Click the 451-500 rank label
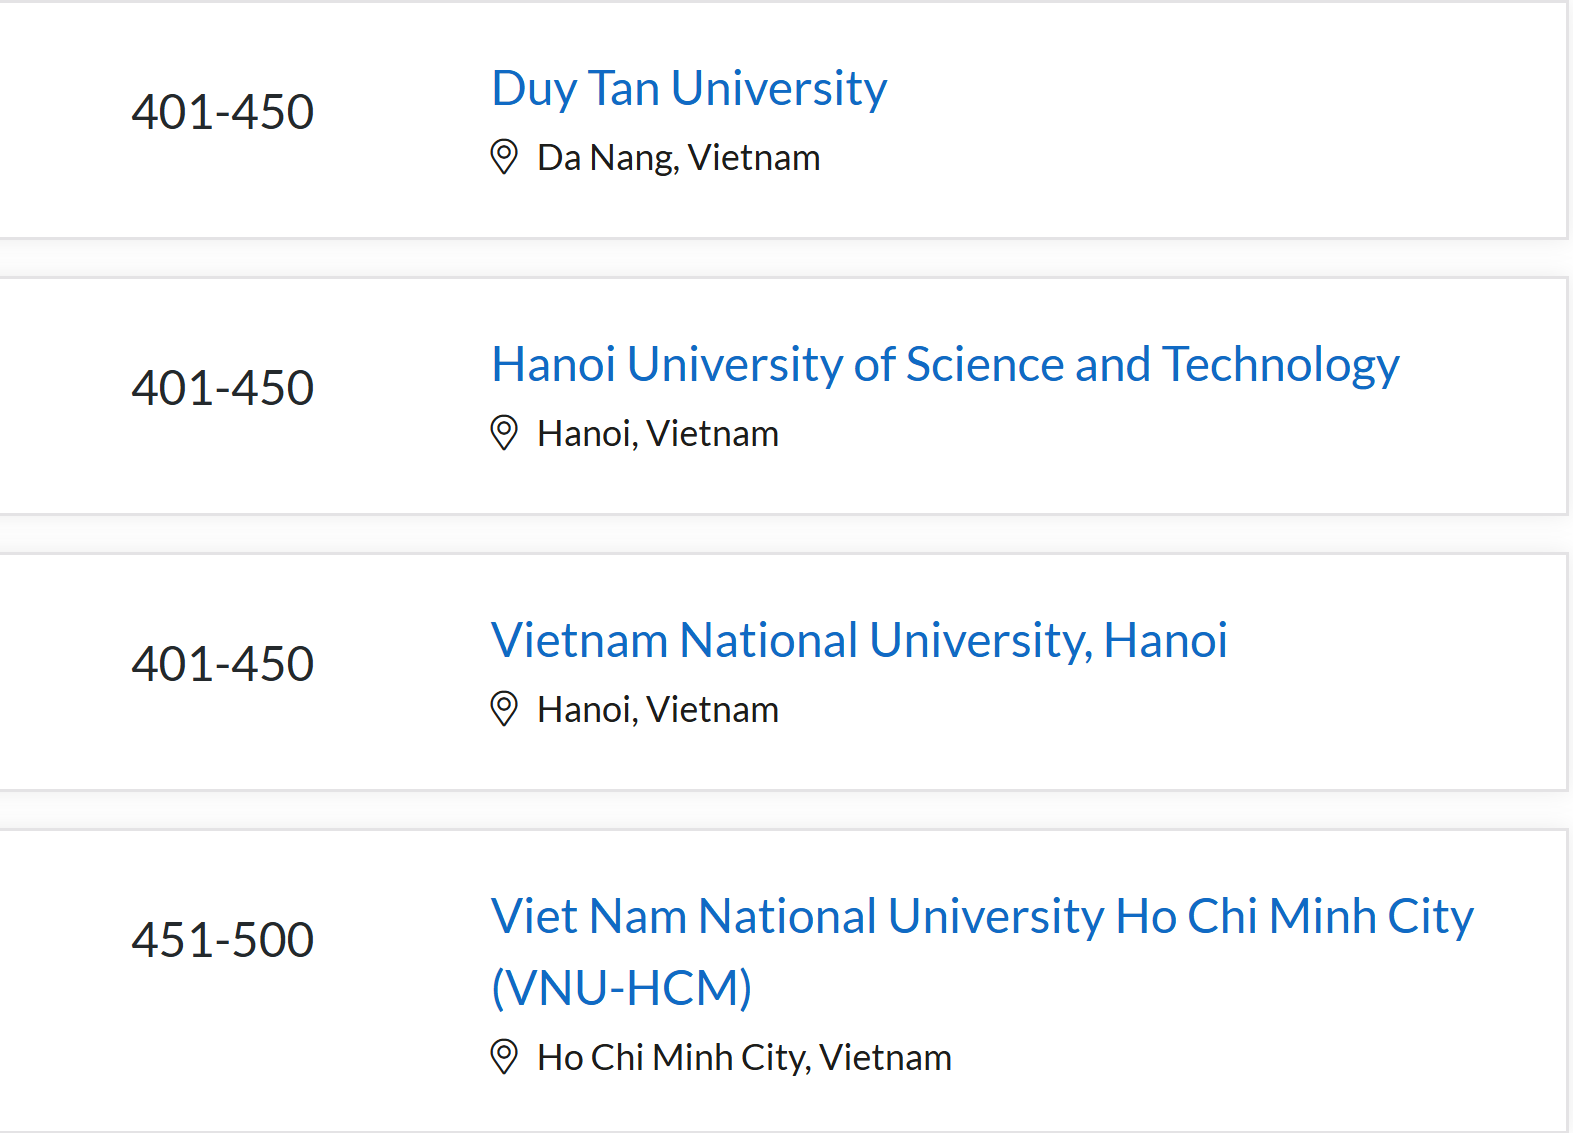Screen dimensions: 1573x1133 pyautogui.click(x=222, y=940)
